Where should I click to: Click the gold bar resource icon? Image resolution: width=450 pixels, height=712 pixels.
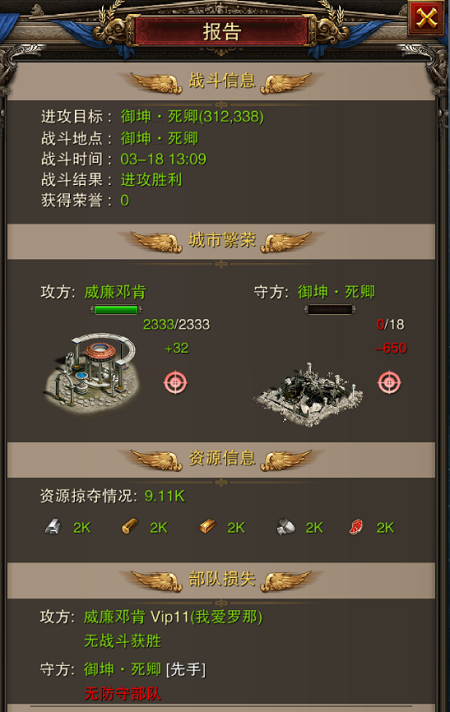(207, 527)
